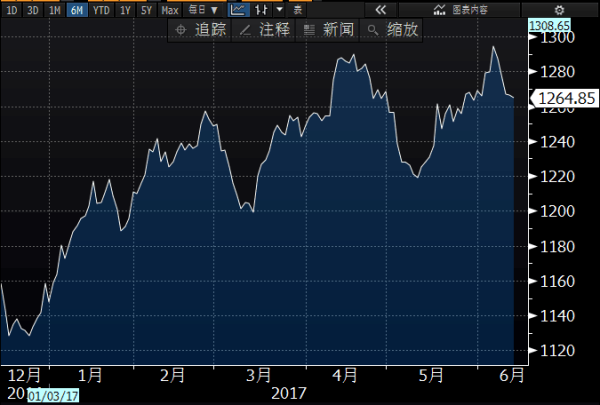
Task: Open the 每日 frequency dropdown
Action: [205, 10]
